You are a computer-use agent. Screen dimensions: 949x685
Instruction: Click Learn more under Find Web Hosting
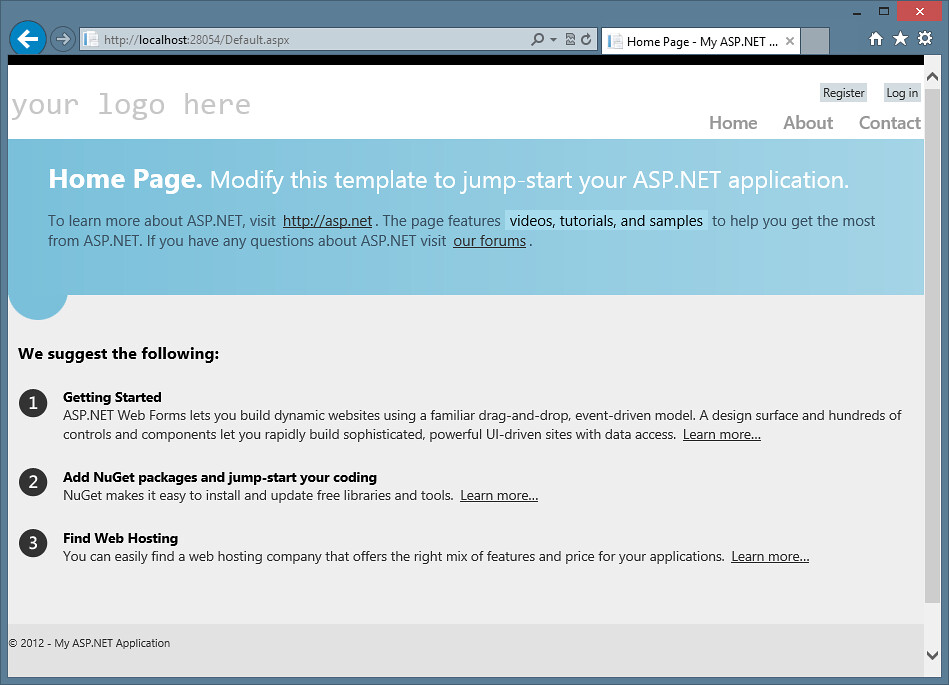[x=770, y=557]
